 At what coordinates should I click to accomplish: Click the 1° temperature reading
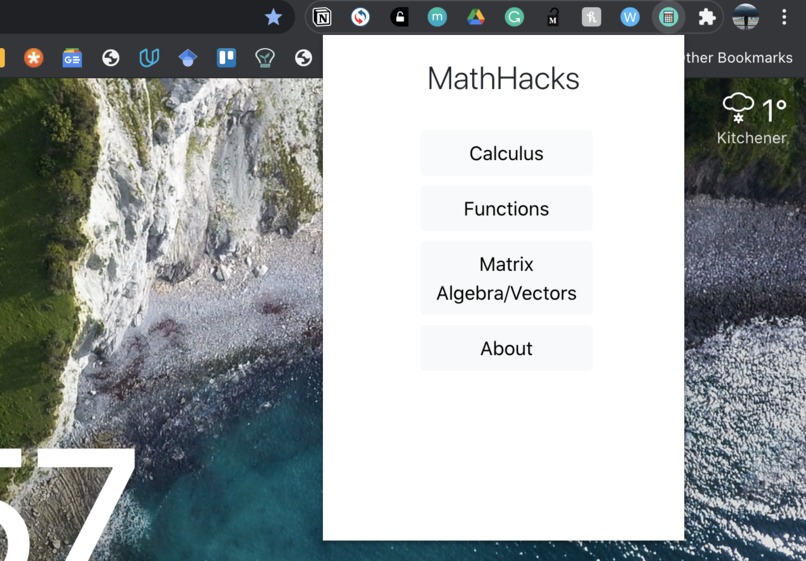click(774, 110)
